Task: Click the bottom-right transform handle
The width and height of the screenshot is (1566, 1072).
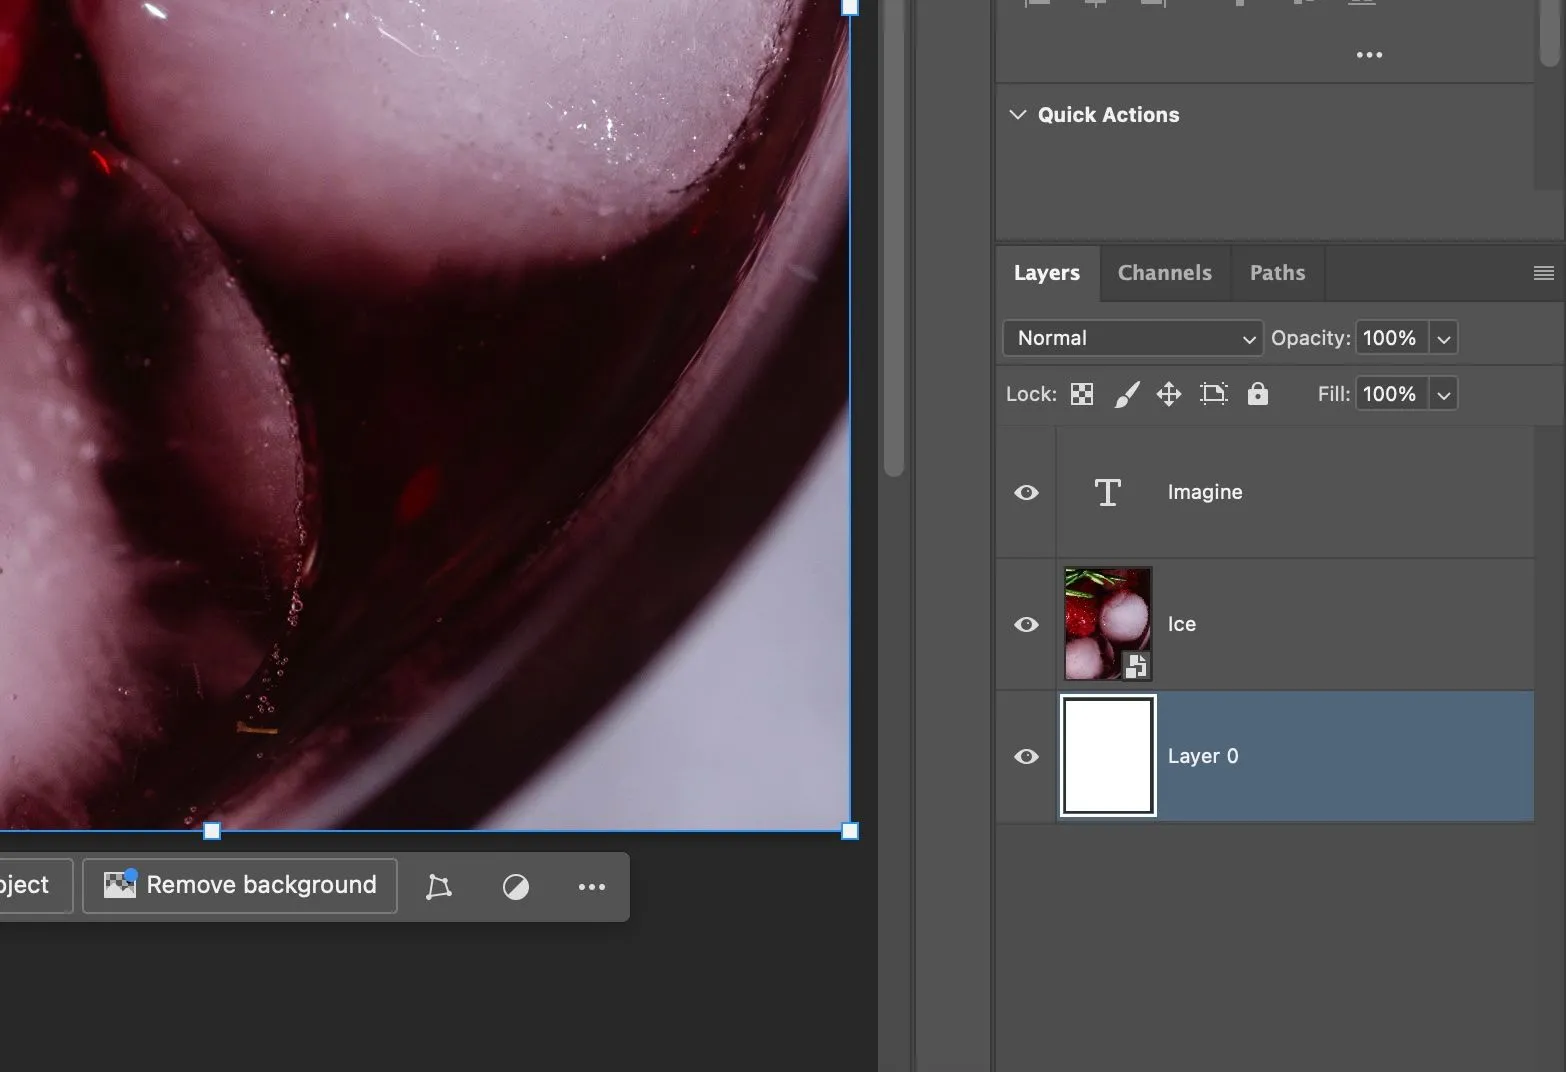Action: [850, 831]
